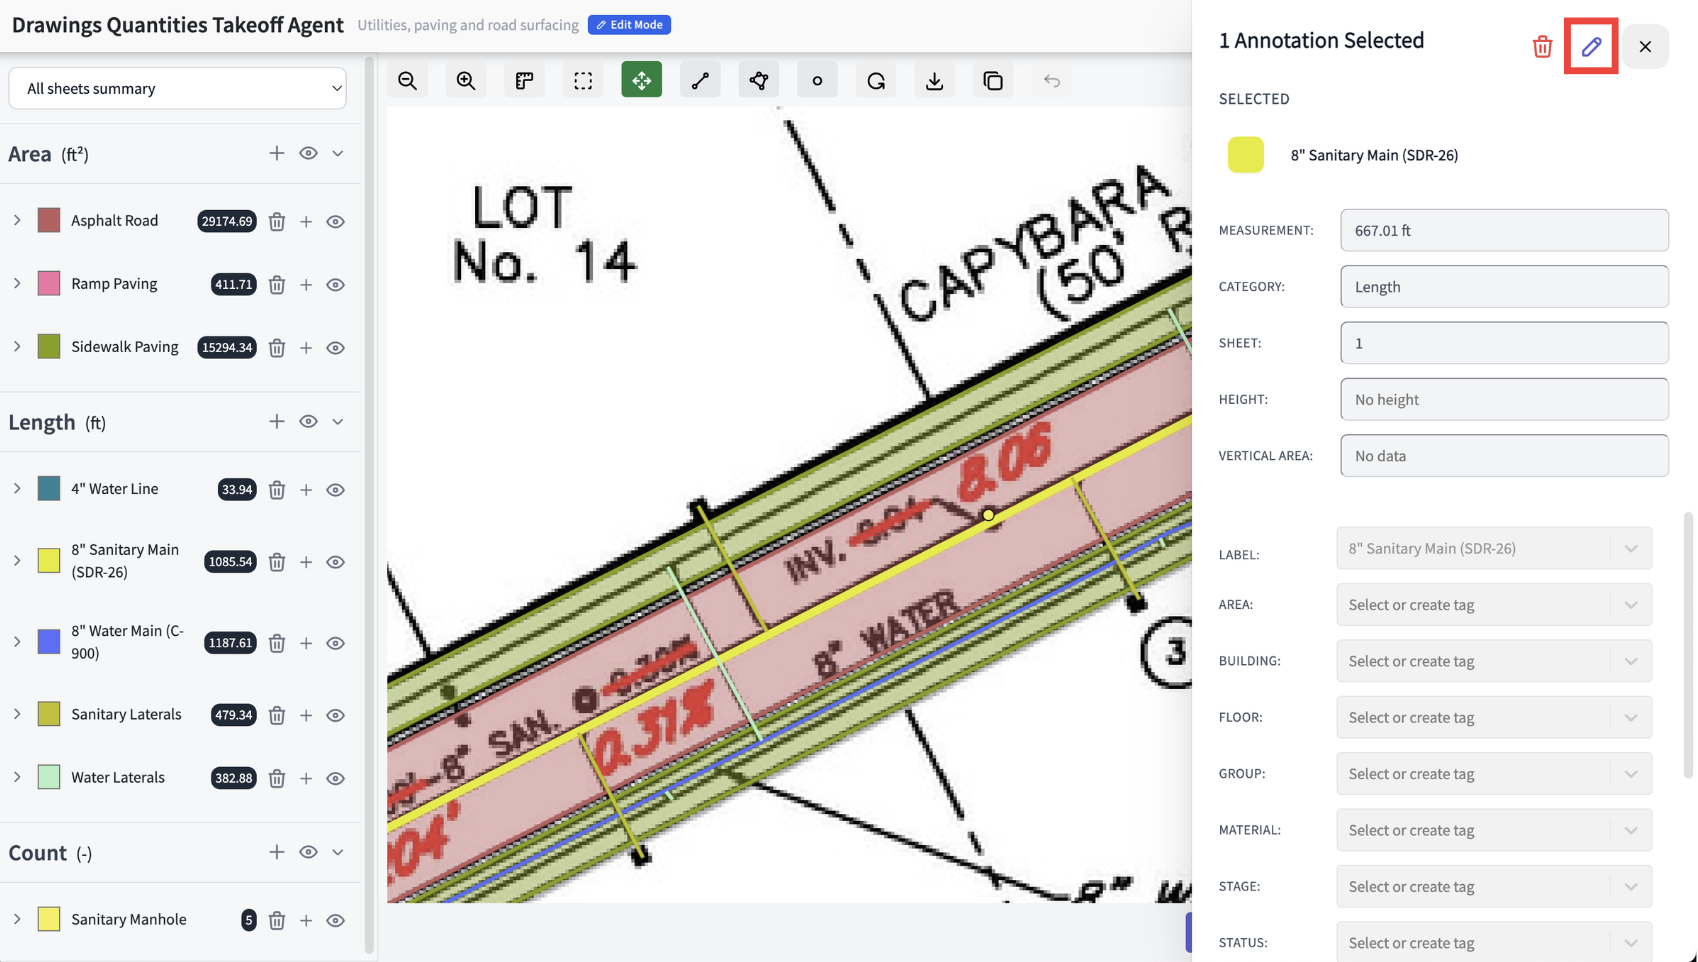1698x962 pixels.
Task: Delete the 4" Water Line item
Action: click(277, 490)
